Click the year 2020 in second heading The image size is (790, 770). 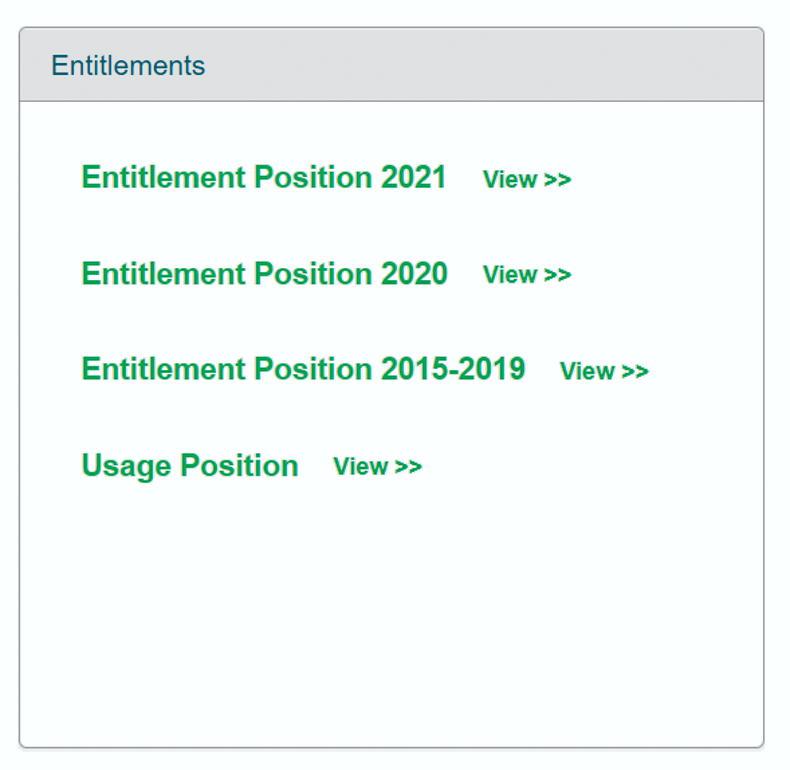414,273
